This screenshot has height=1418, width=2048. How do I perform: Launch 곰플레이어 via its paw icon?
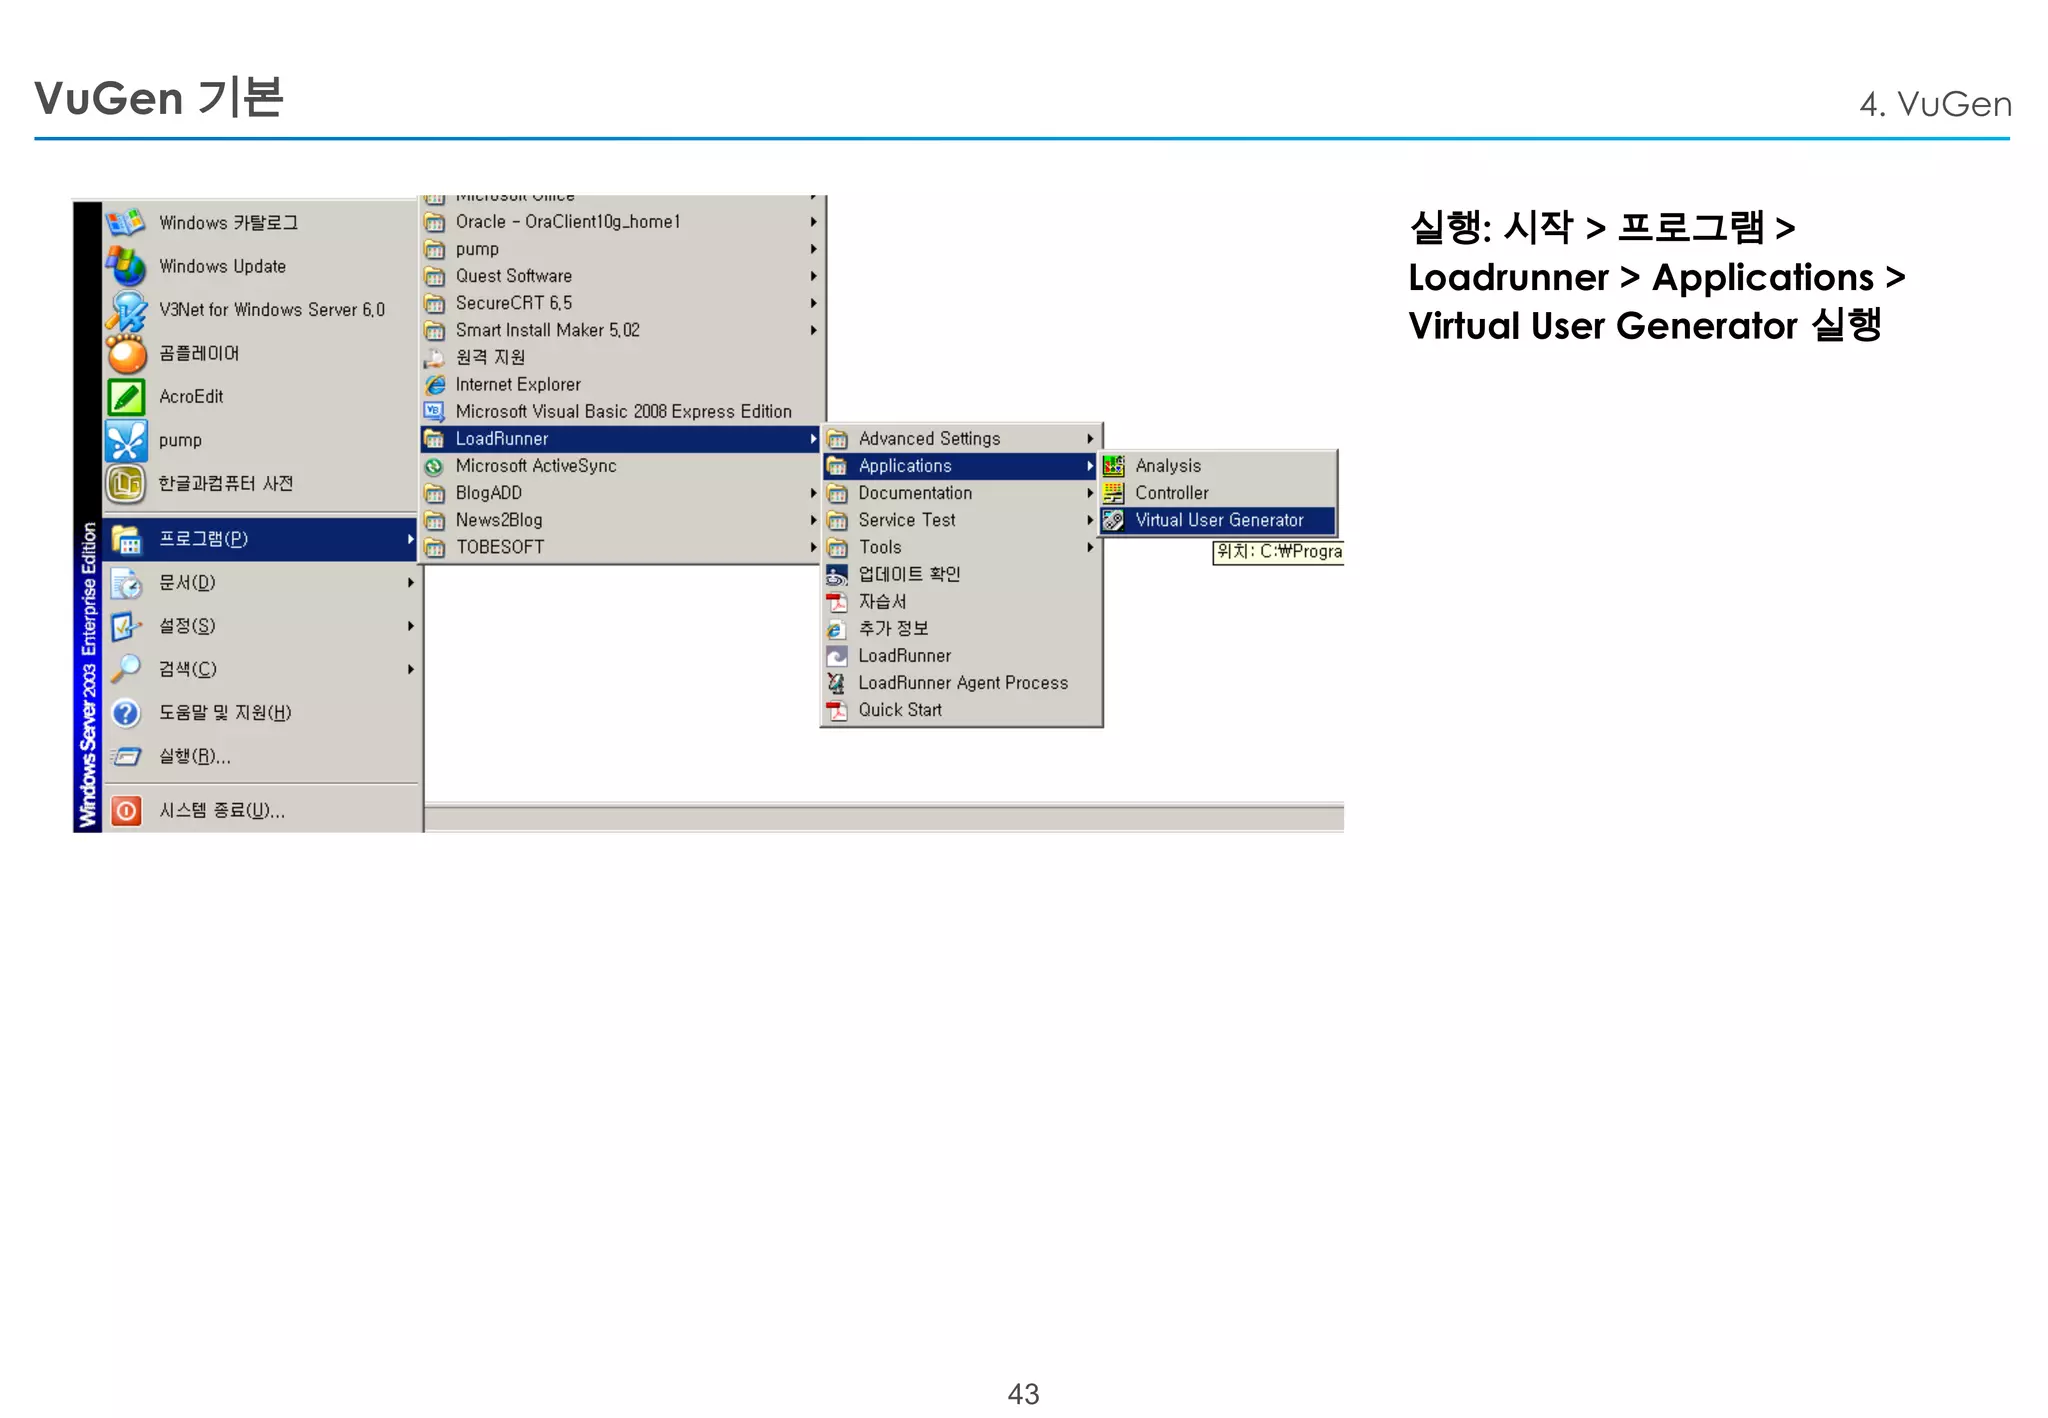click(126, 353)
